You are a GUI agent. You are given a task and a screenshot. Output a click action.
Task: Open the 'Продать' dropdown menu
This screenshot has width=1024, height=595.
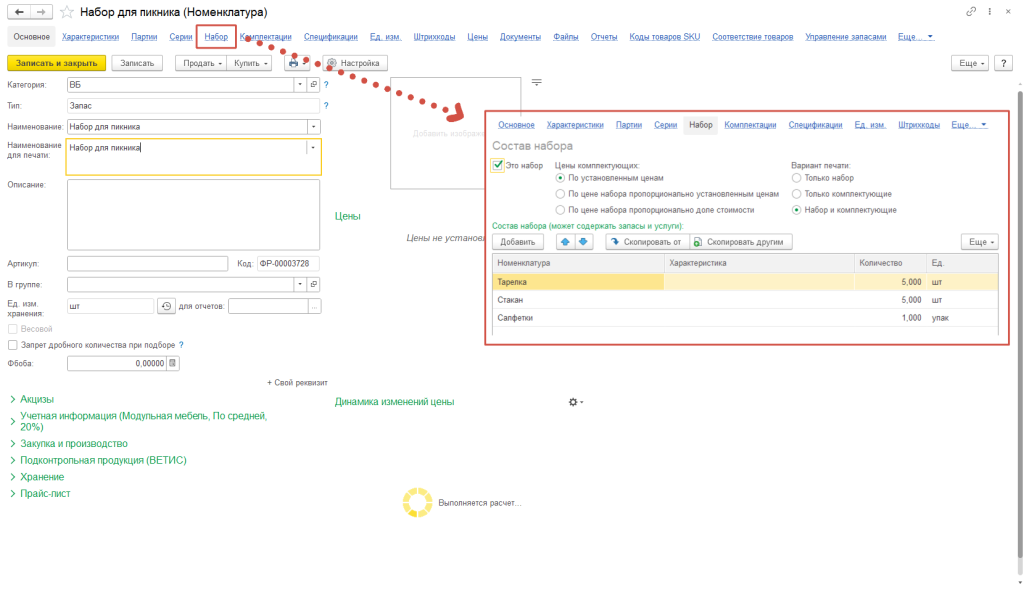coord(202,63)
